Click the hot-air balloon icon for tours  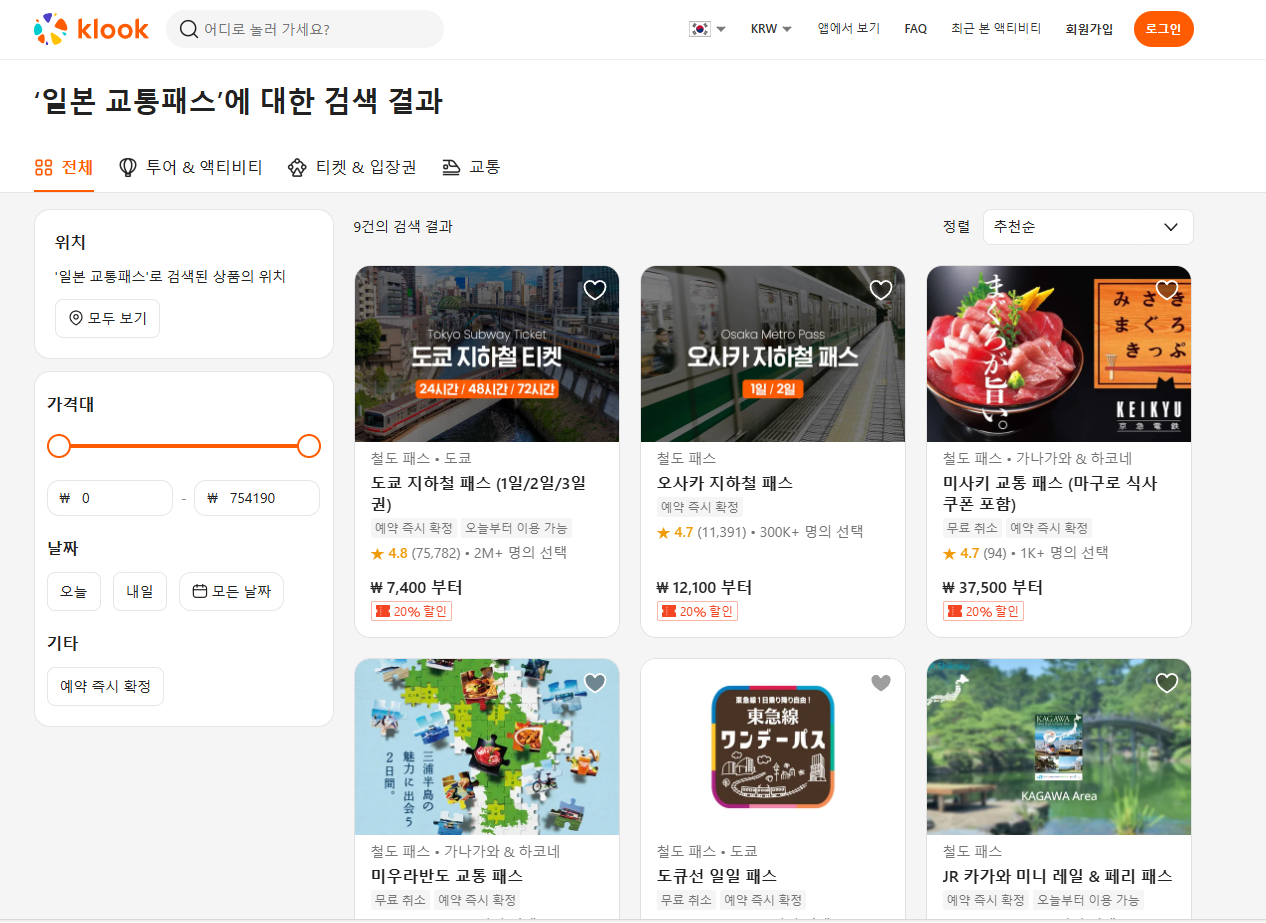click(x=128, y=167)
